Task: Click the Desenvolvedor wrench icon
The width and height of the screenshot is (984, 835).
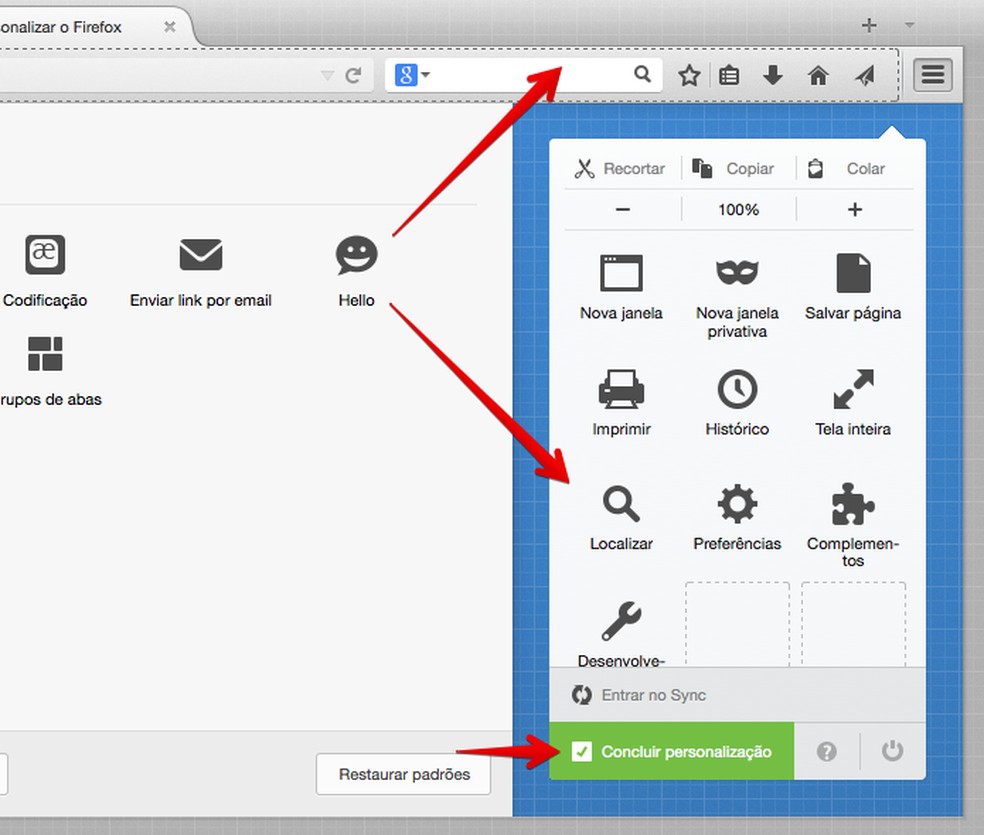Action: point(621,621)
